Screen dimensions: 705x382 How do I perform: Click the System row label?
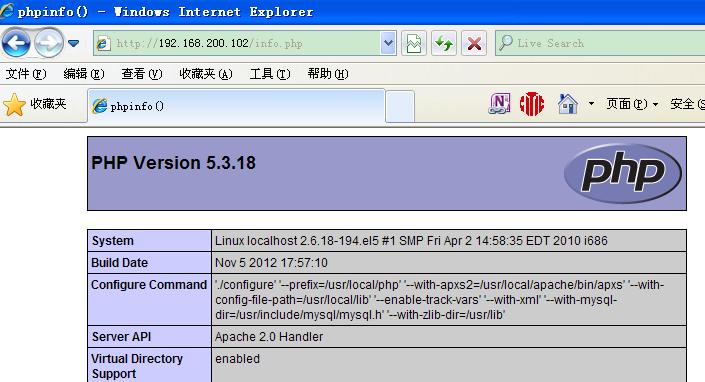(x=112, y=241)
